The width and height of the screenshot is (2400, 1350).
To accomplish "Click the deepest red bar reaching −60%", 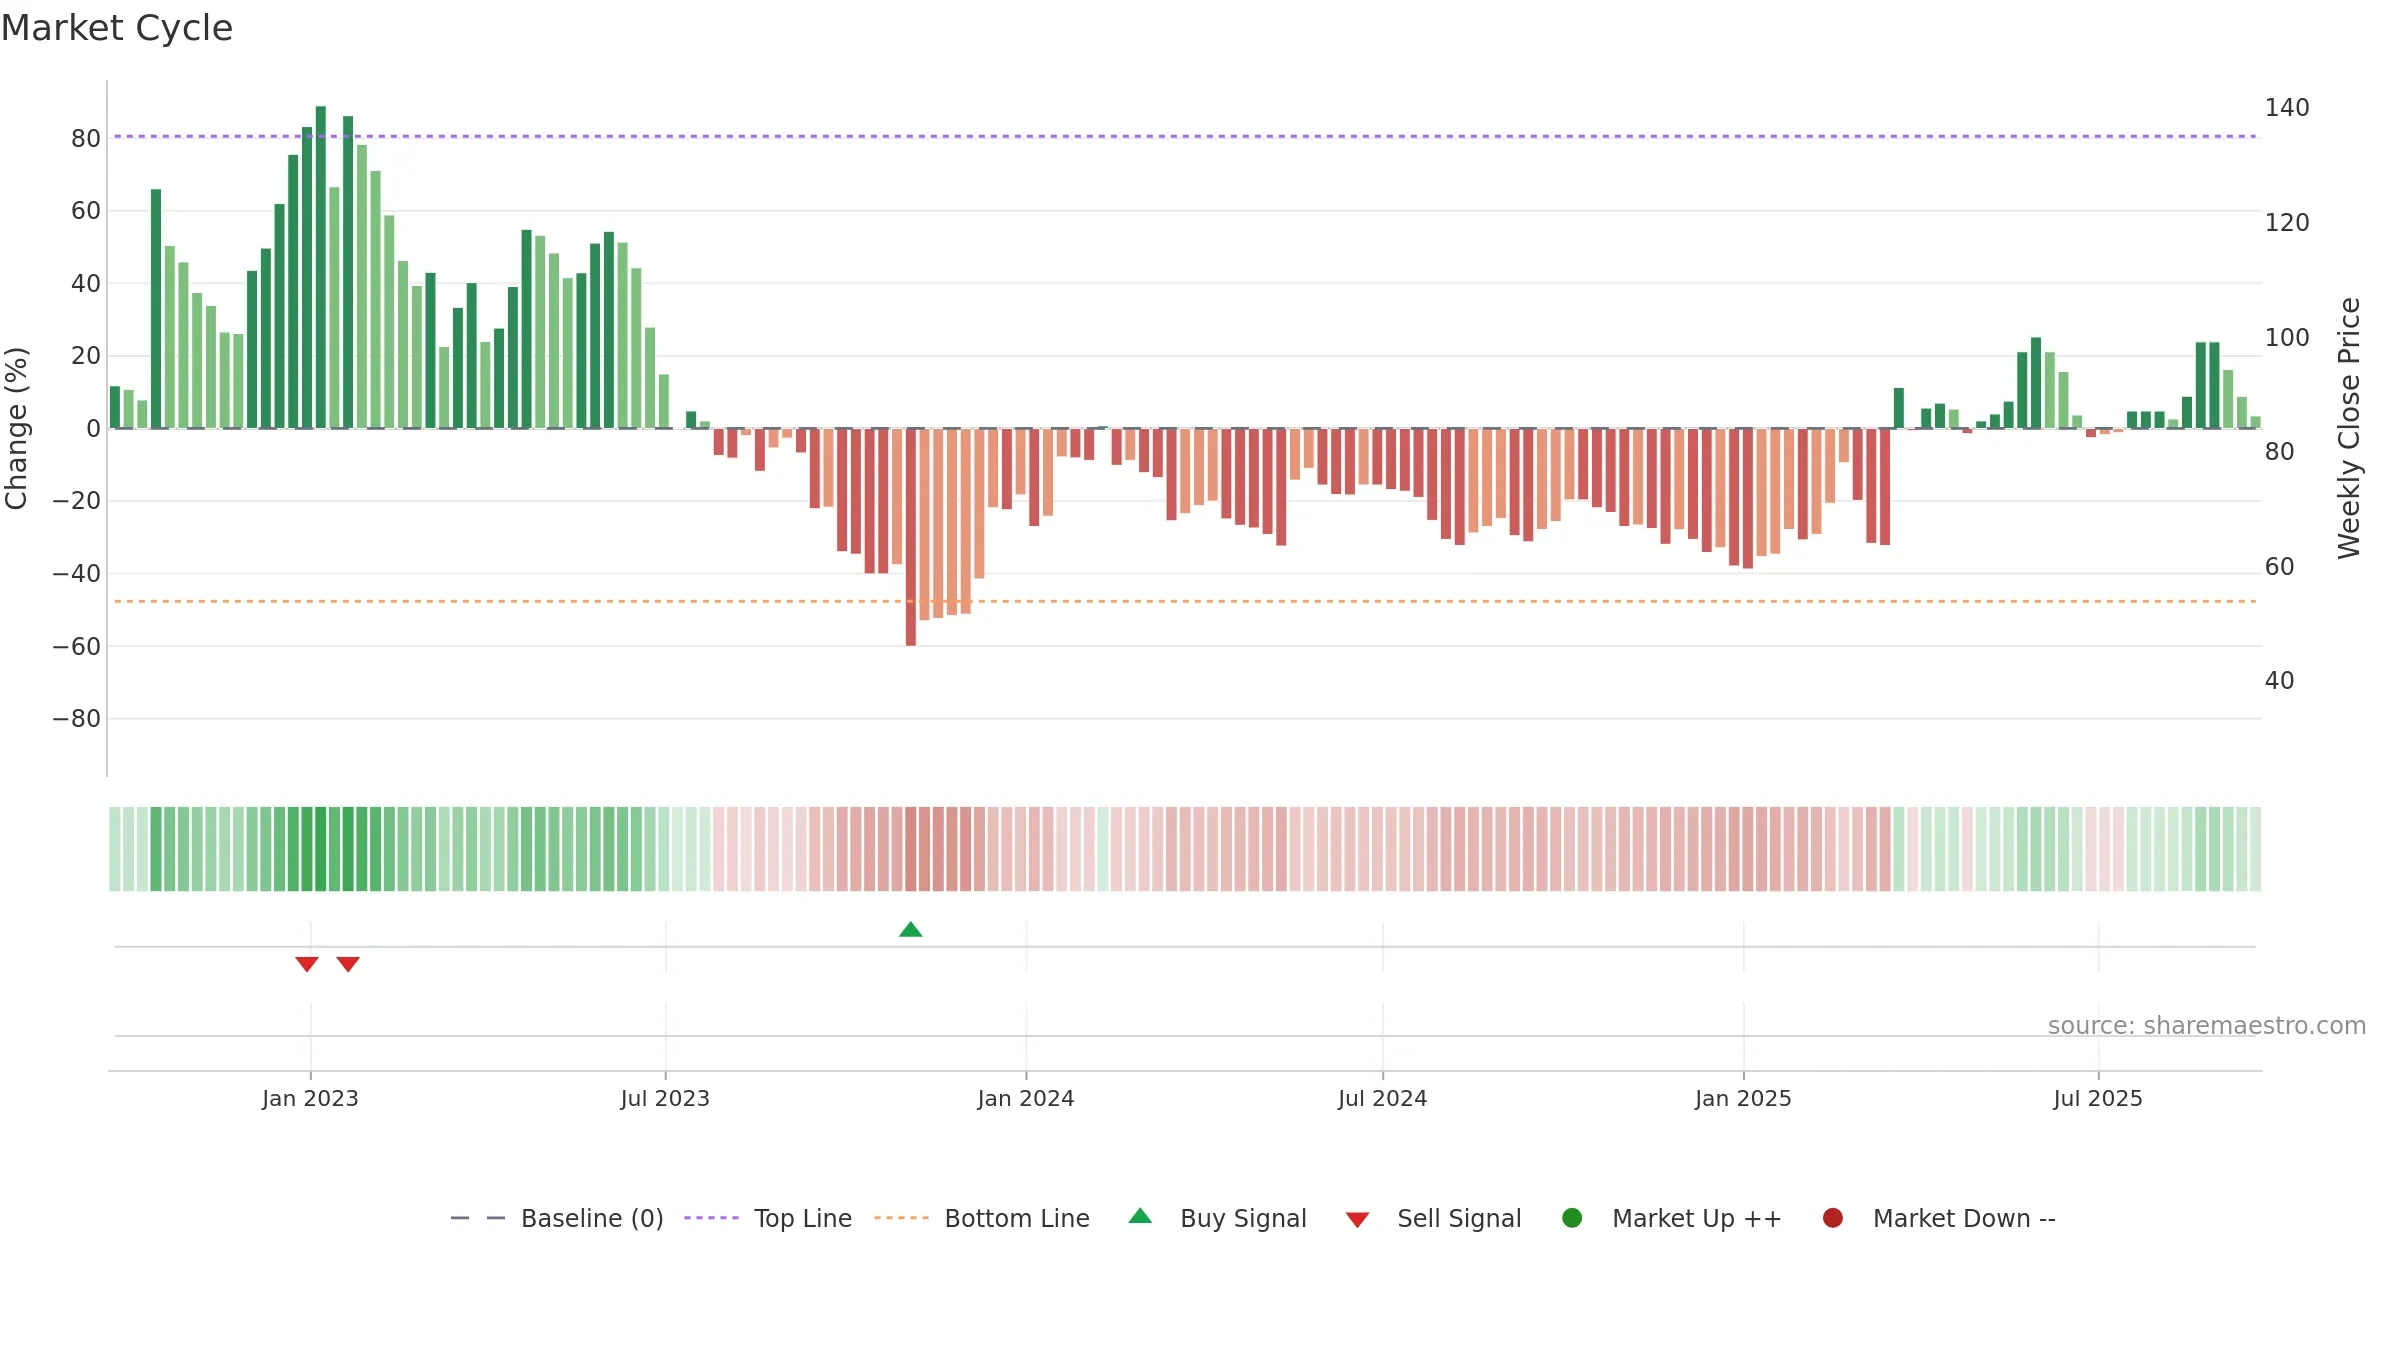I will pyautogui.click(x=911, y=537).
